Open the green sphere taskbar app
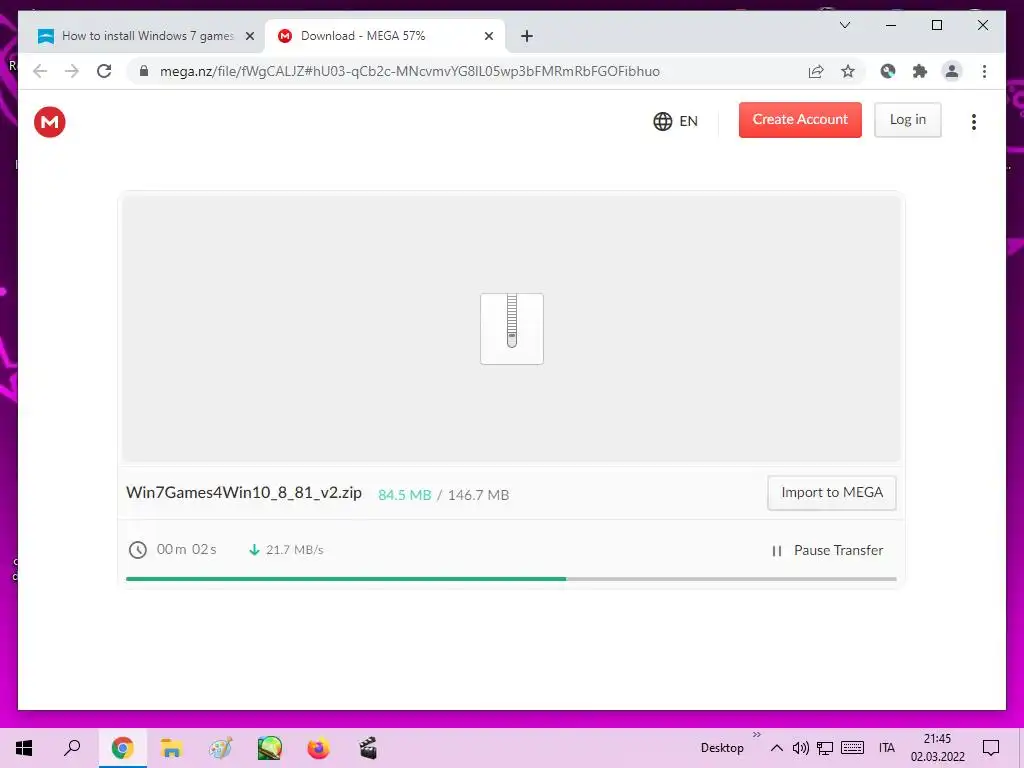Viewport: 1024px width, 768px height. coord(269,748)
